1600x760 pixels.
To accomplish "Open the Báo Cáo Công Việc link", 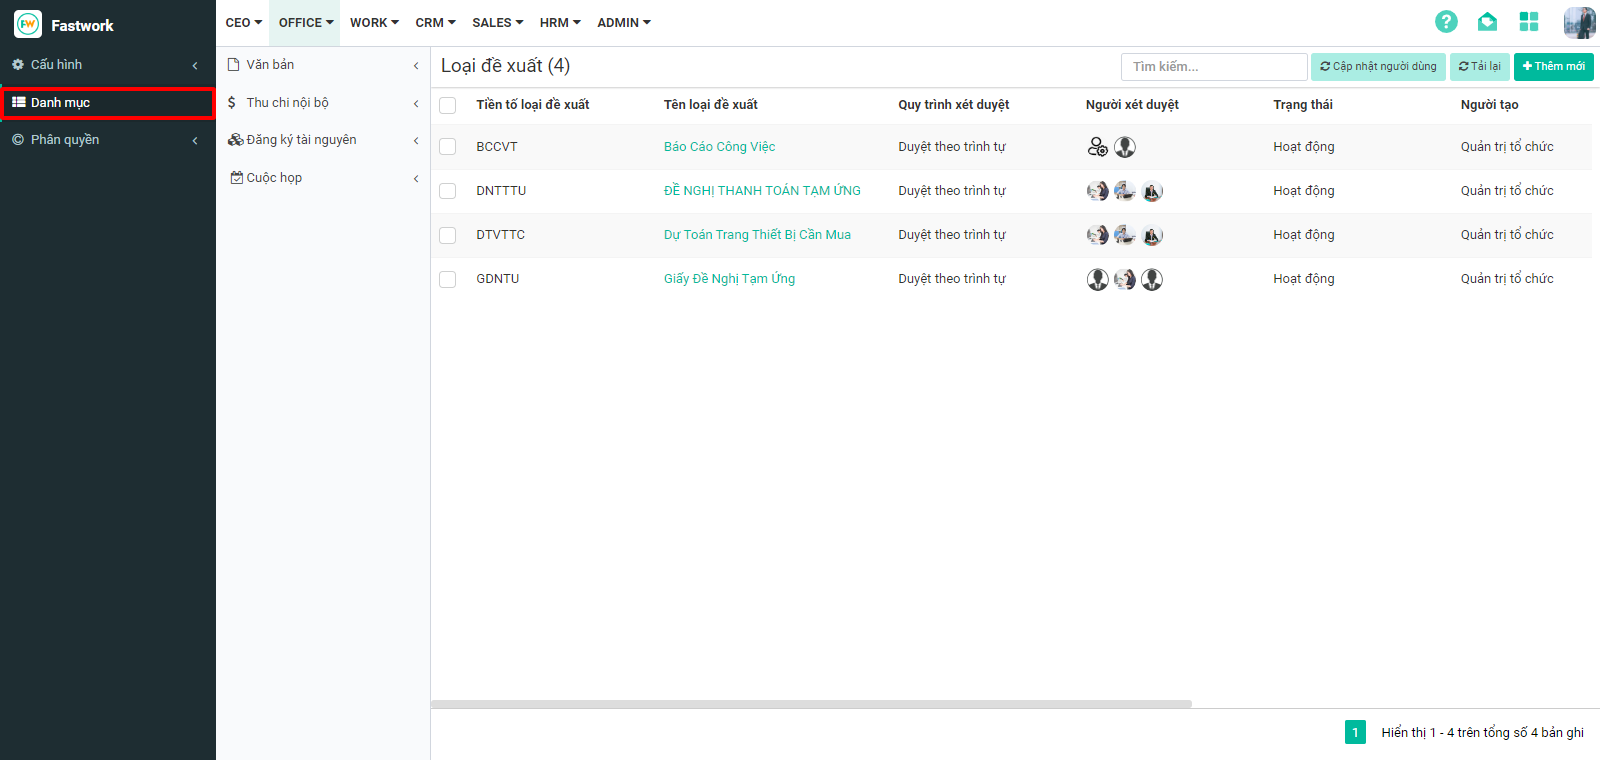I will pos(719,147).
